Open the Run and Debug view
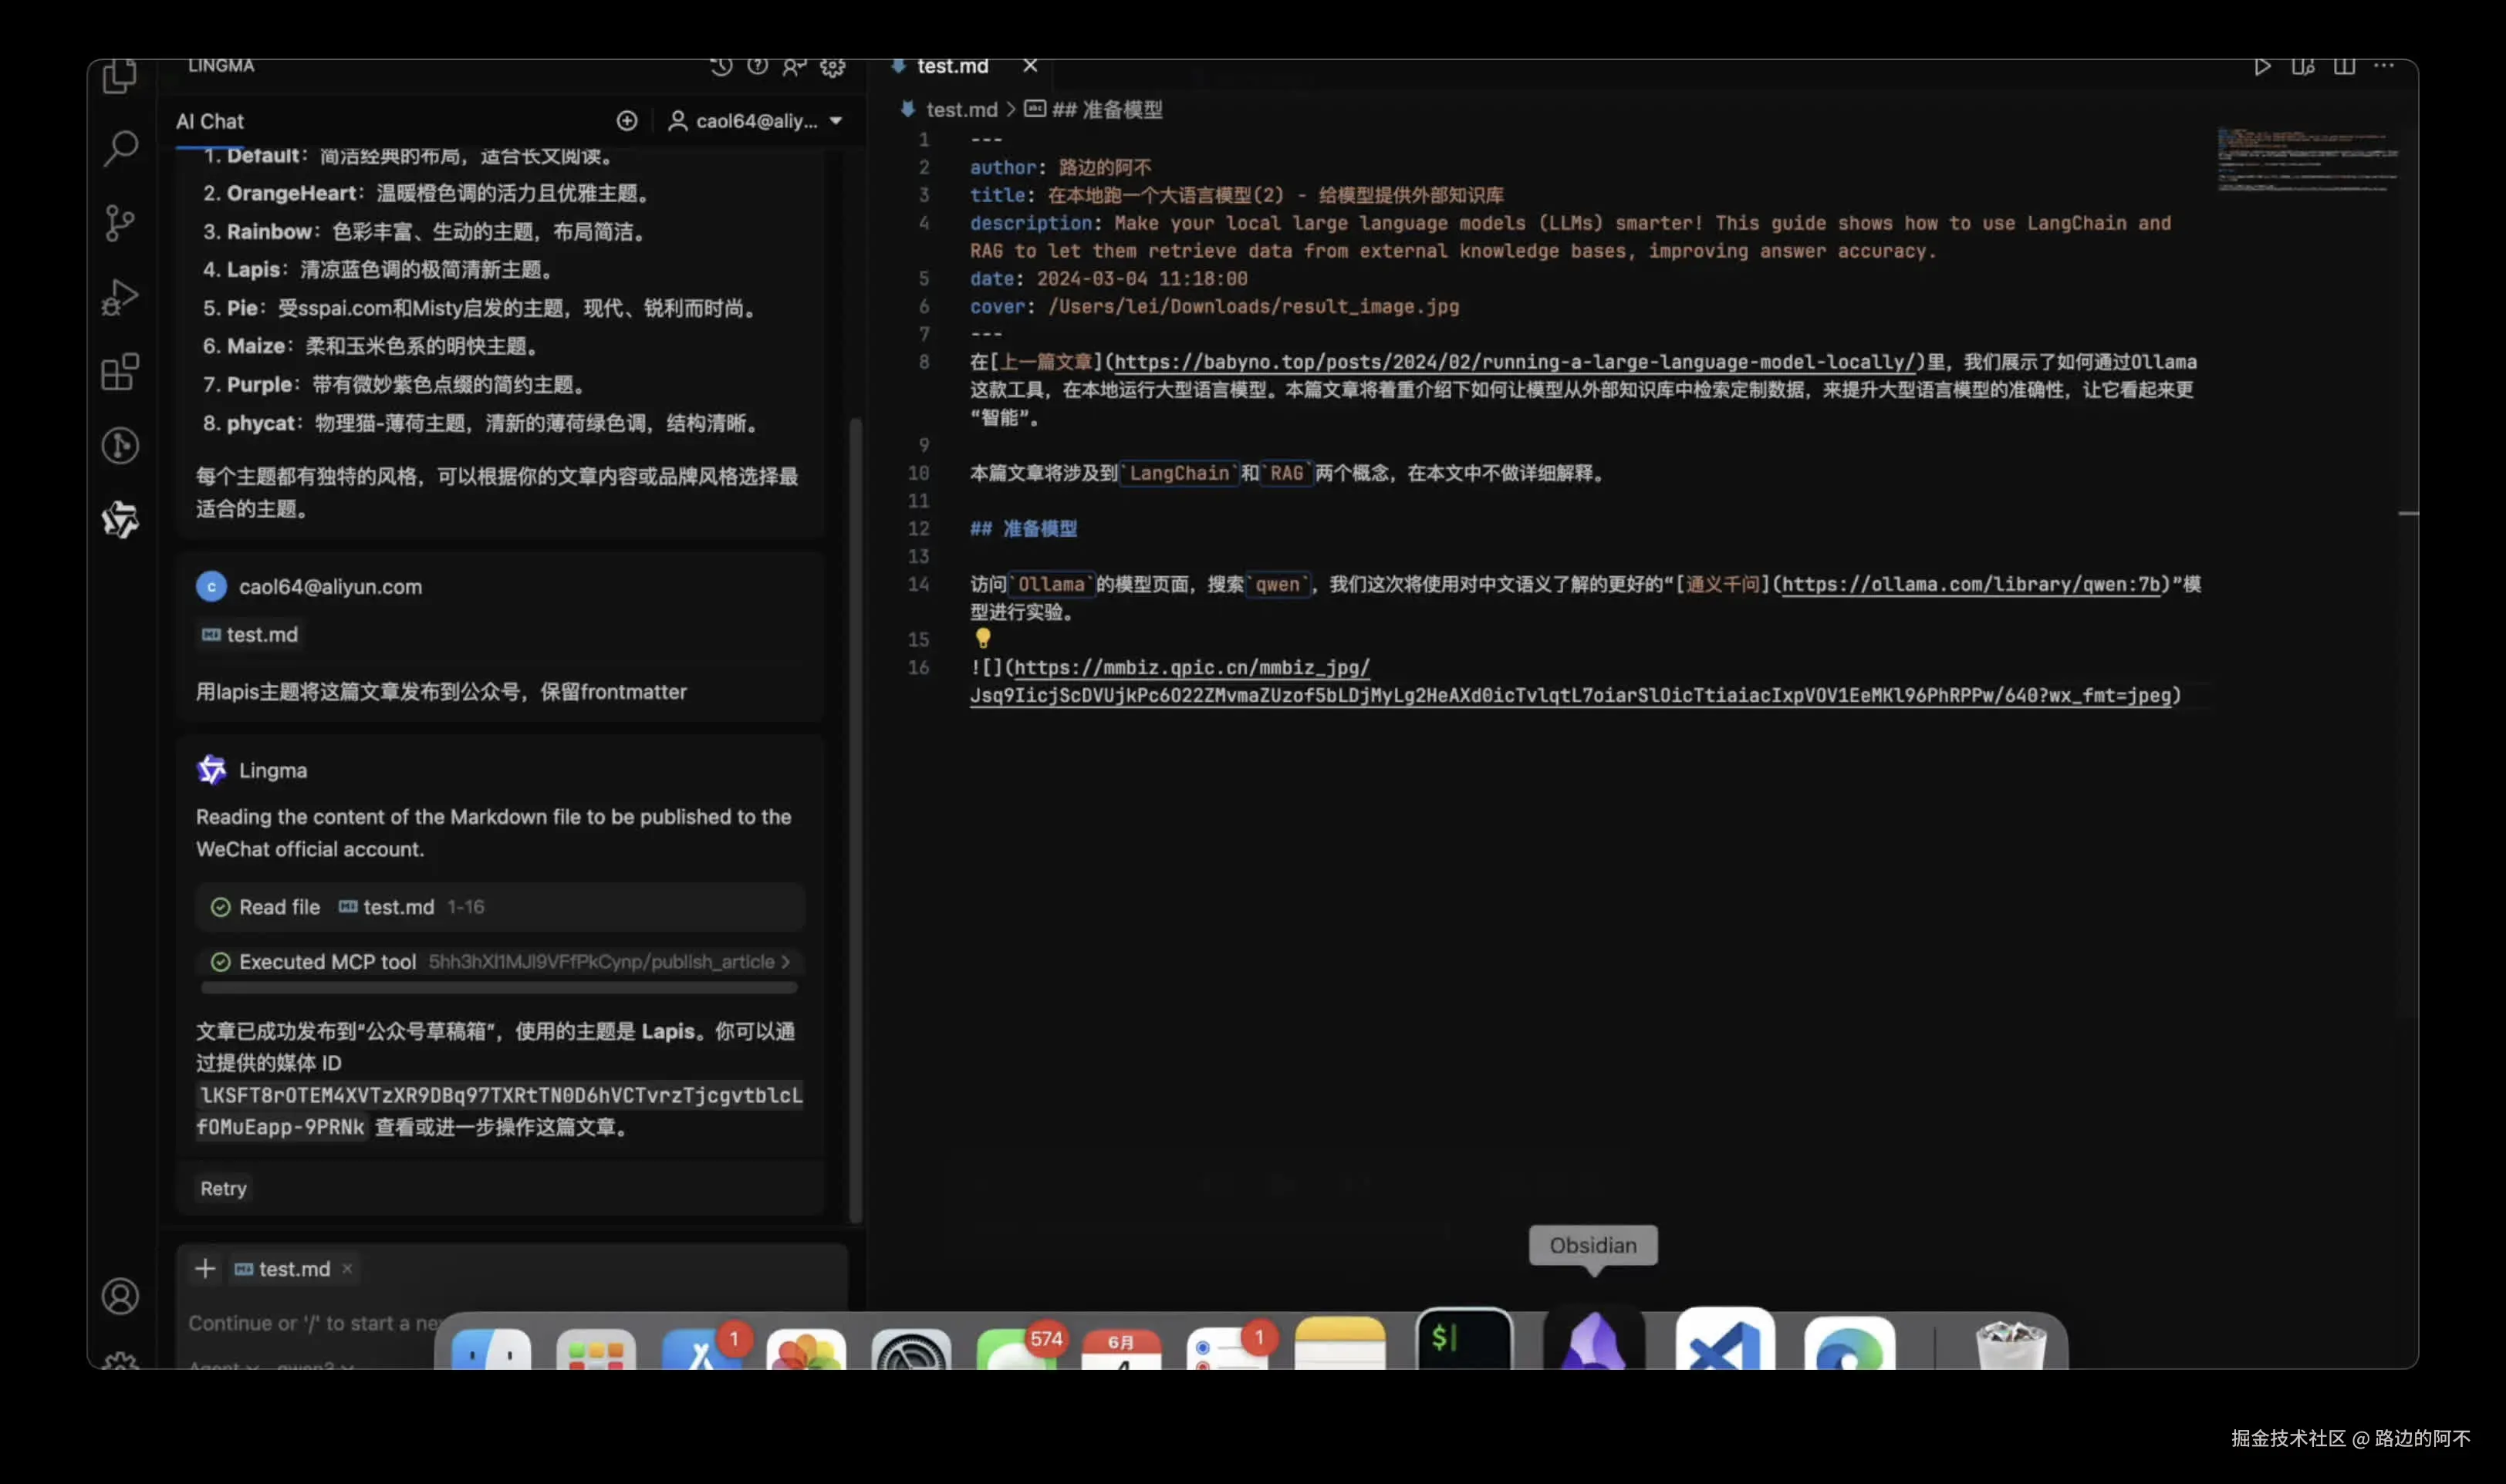The image size is (2506, 1484). (x=120, y=297)
